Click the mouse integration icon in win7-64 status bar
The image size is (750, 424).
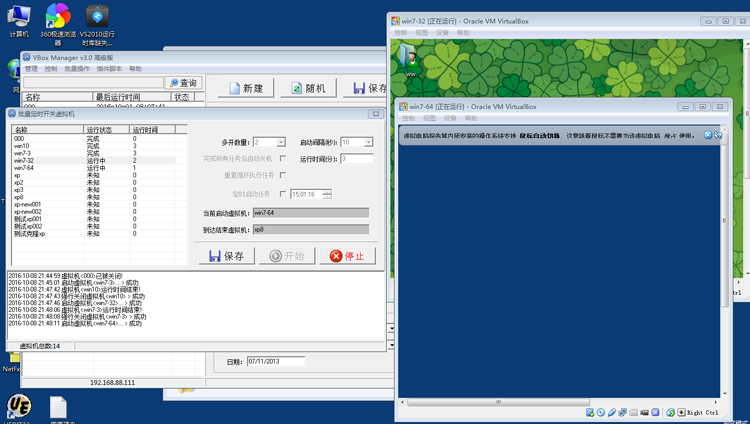point(670,412)
